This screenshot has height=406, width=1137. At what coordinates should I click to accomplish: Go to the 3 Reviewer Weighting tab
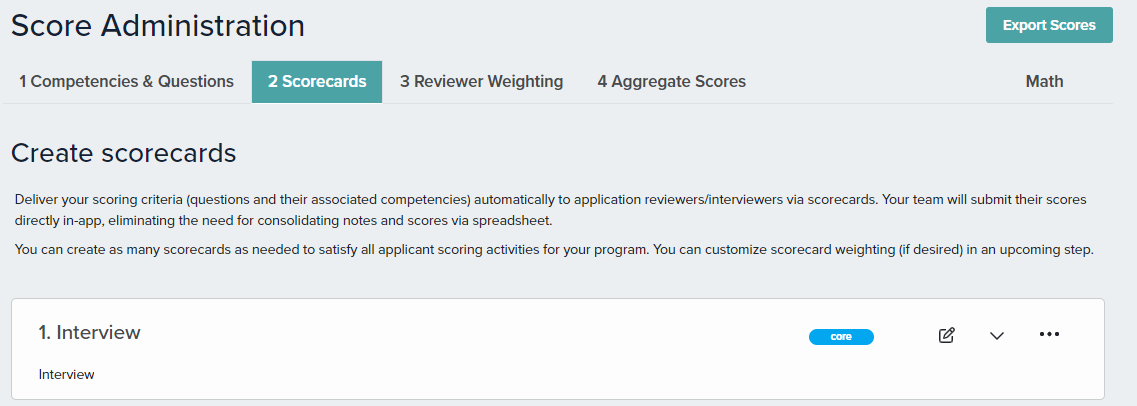coord(481,81)
